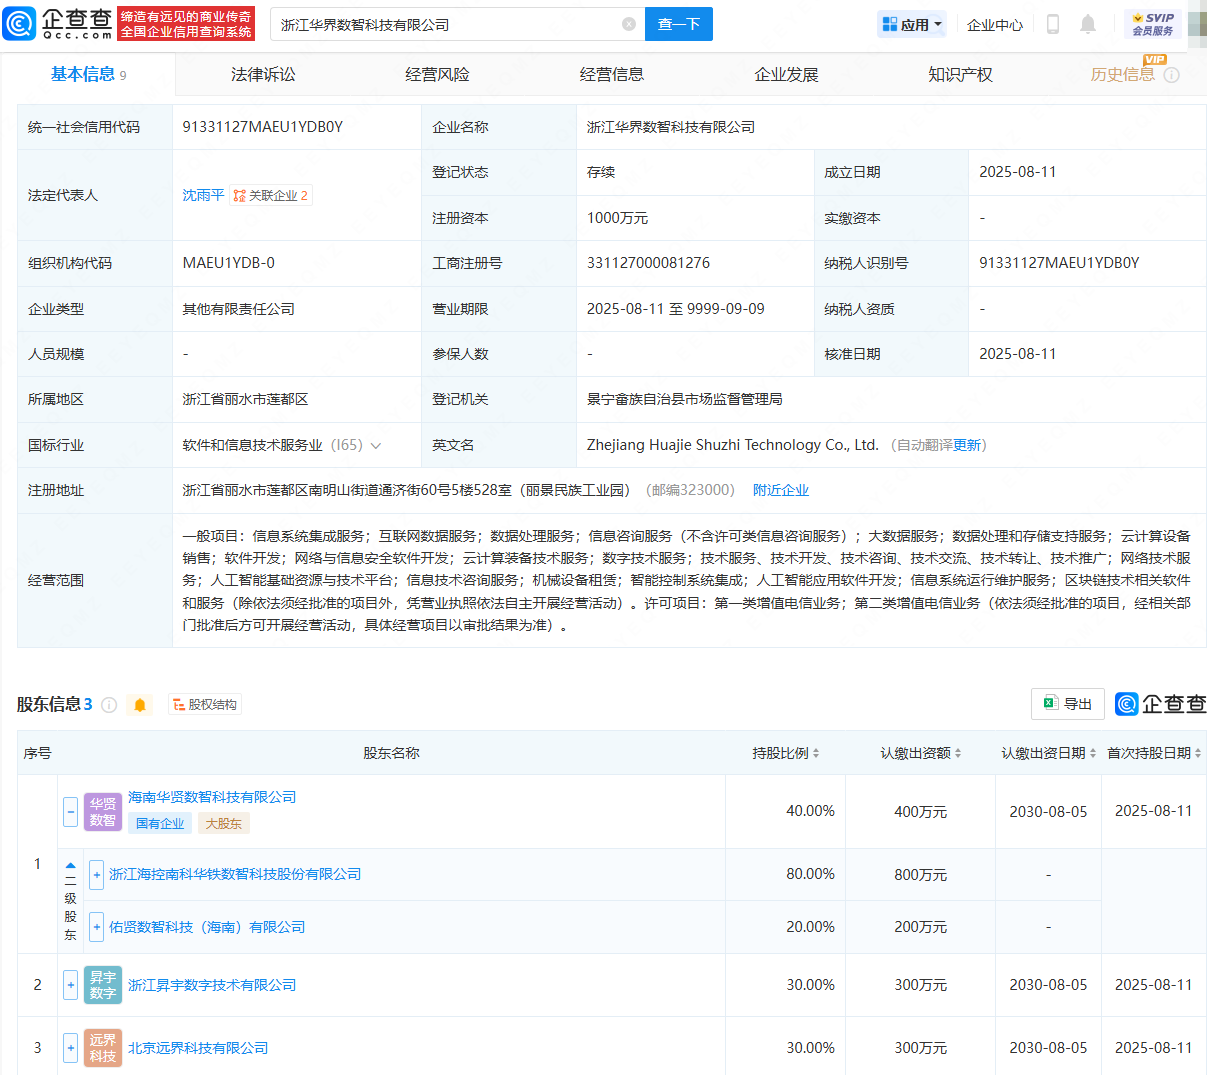Click shareholder info tooltip icon

(x=109, y=705)
